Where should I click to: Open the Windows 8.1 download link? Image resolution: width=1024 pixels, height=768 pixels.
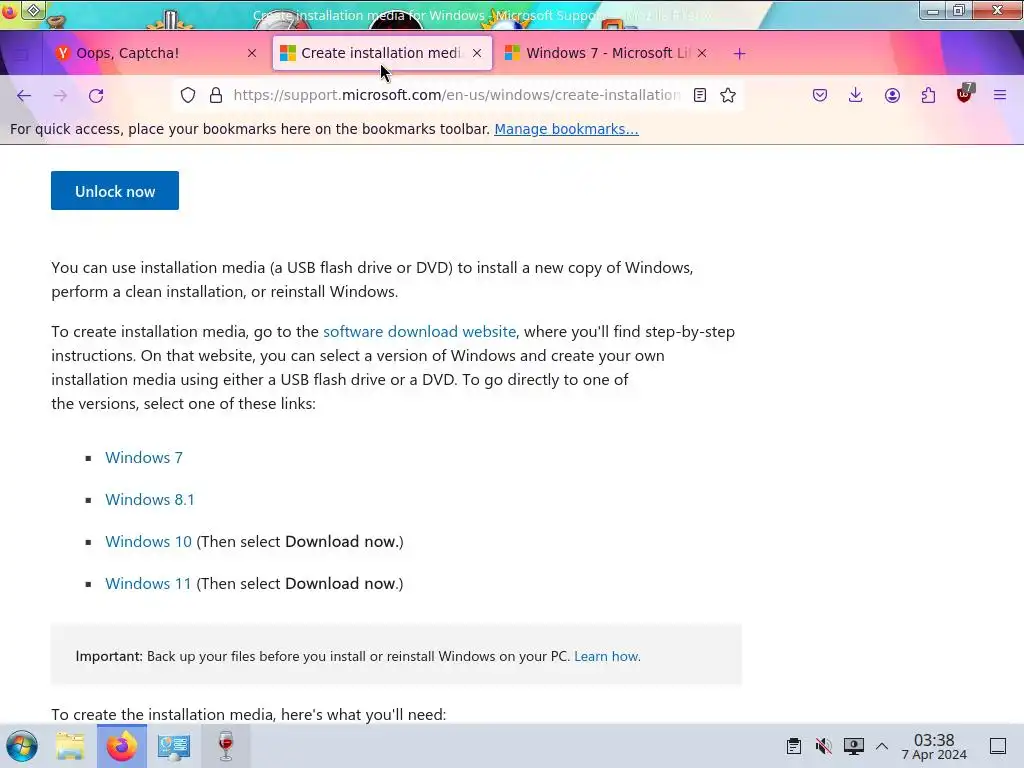[150, 499]
